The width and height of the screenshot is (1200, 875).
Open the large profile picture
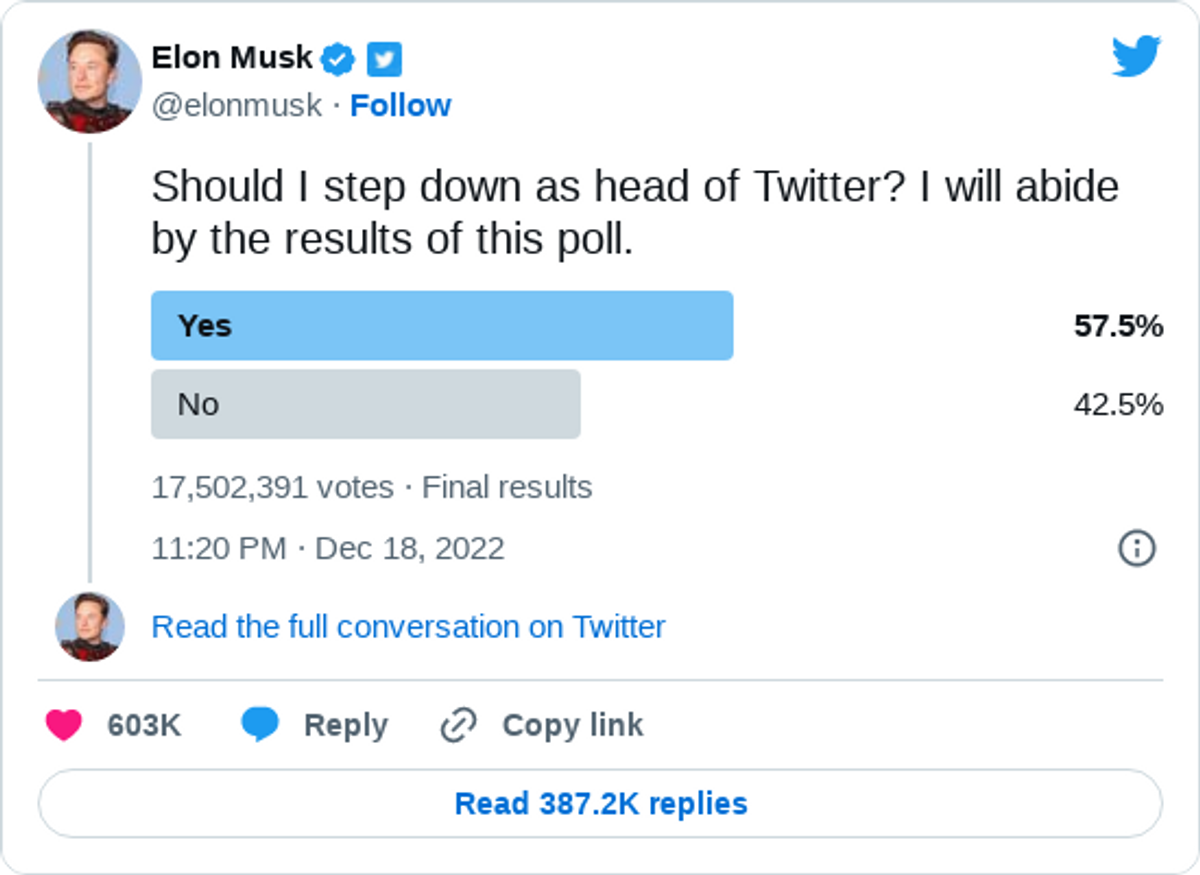point(90,82)
